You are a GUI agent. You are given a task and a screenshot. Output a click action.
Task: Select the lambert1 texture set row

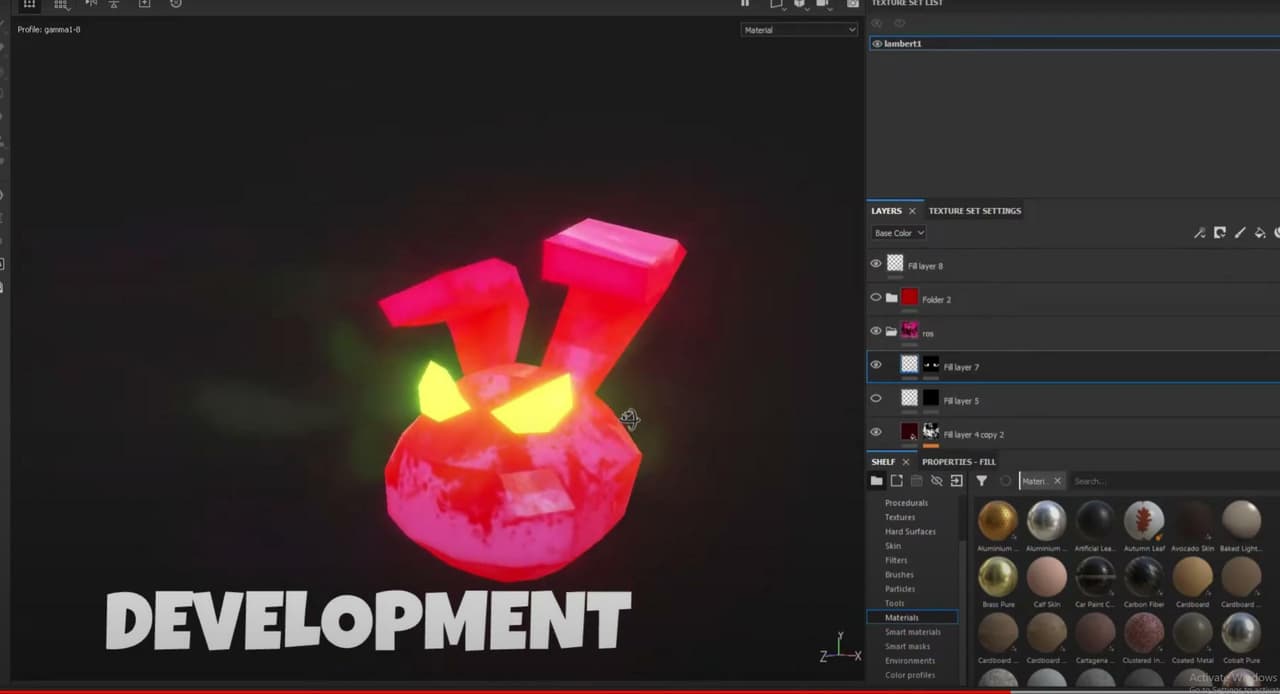[x=1074, y=44]
